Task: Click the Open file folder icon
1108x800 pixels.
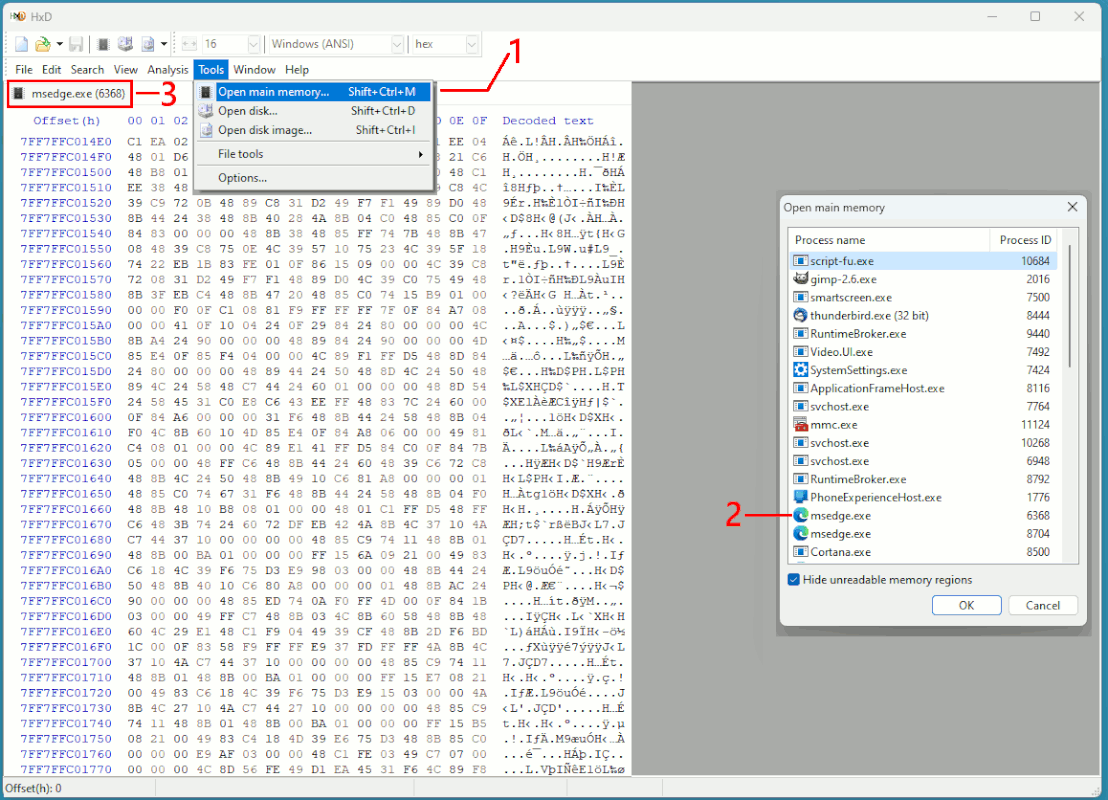Action: [x=43, y=44]
